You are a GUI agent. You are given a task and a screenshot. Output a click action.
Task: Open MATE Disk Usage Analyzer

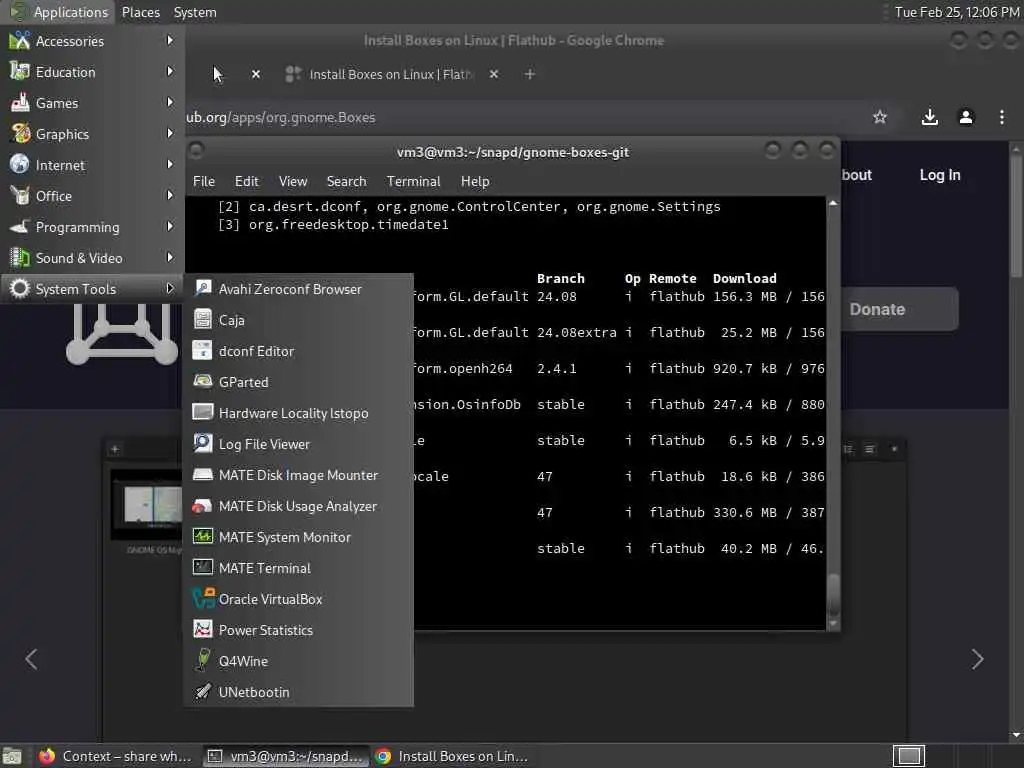(298, 505)
